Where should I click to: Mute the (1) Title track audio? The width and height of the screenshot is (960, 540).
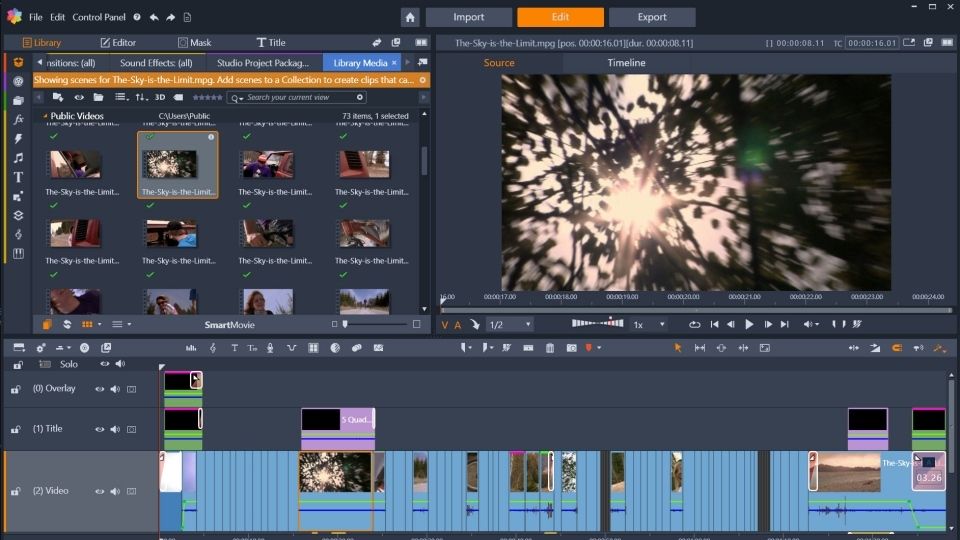[x=115, y=429]
